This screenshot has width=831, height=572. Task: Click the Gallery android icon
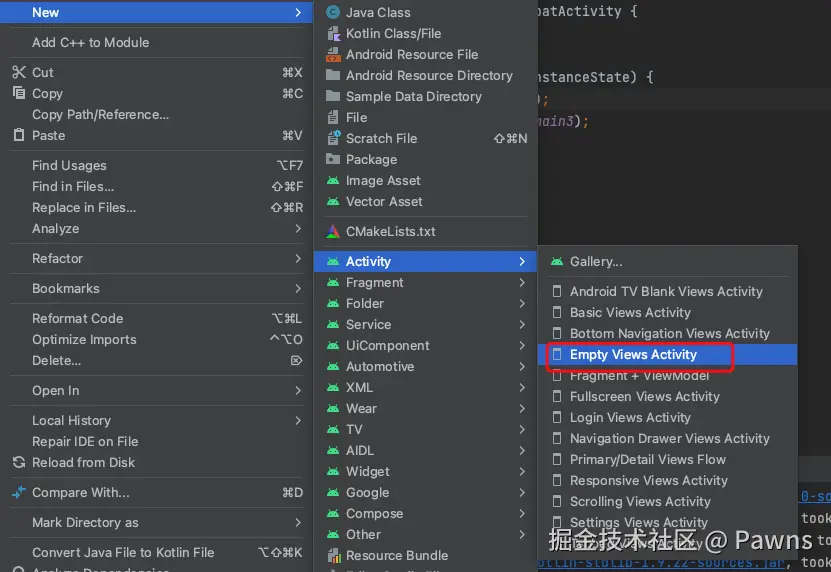point(556,261)
